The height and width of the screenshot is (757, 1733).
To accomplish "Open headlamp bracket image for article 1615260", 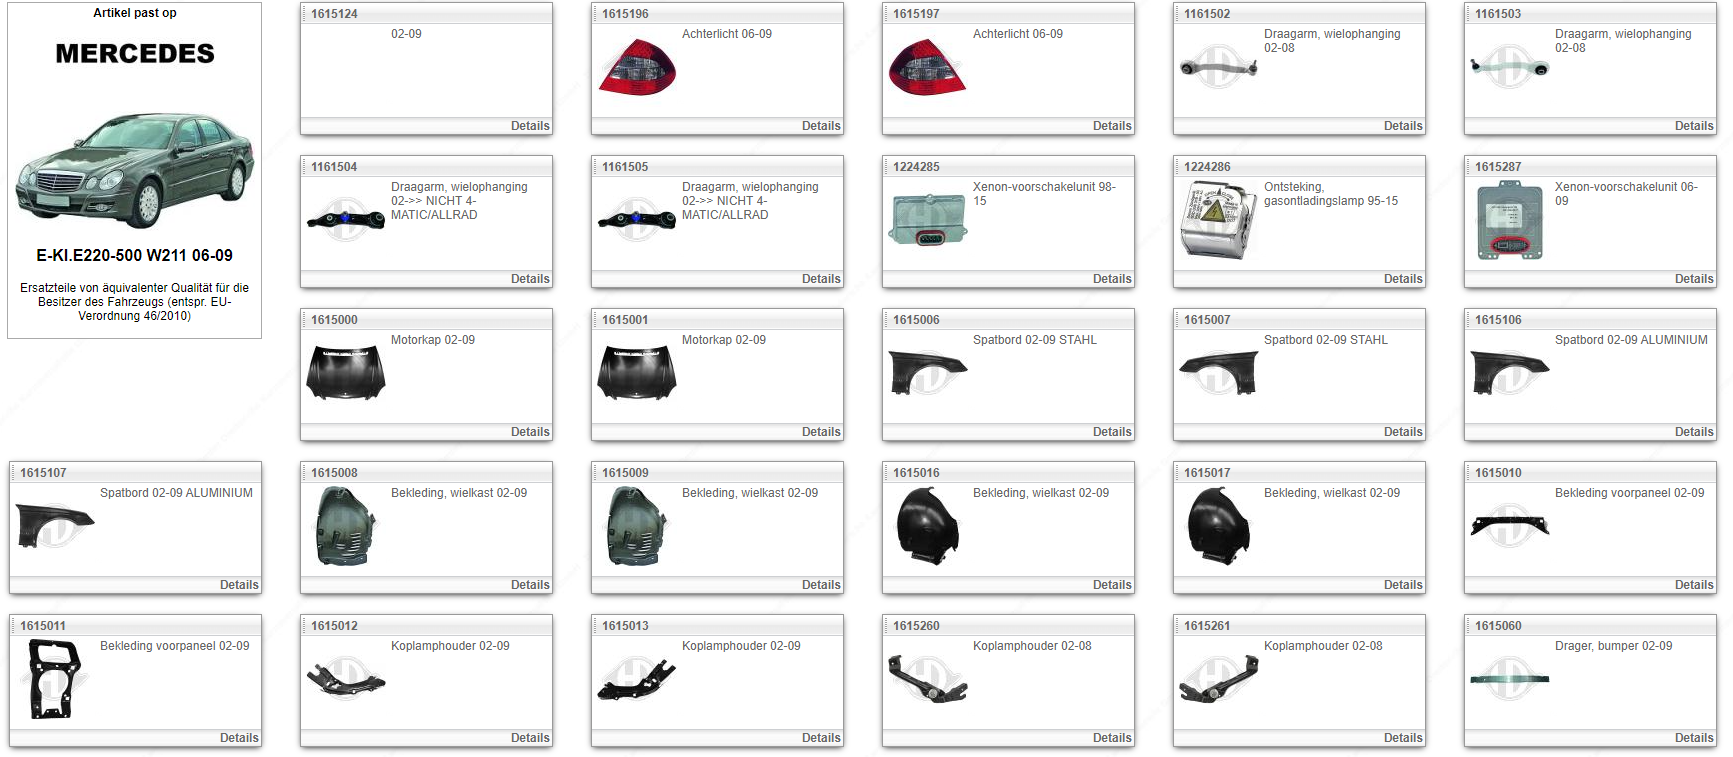I will (928, 679).
